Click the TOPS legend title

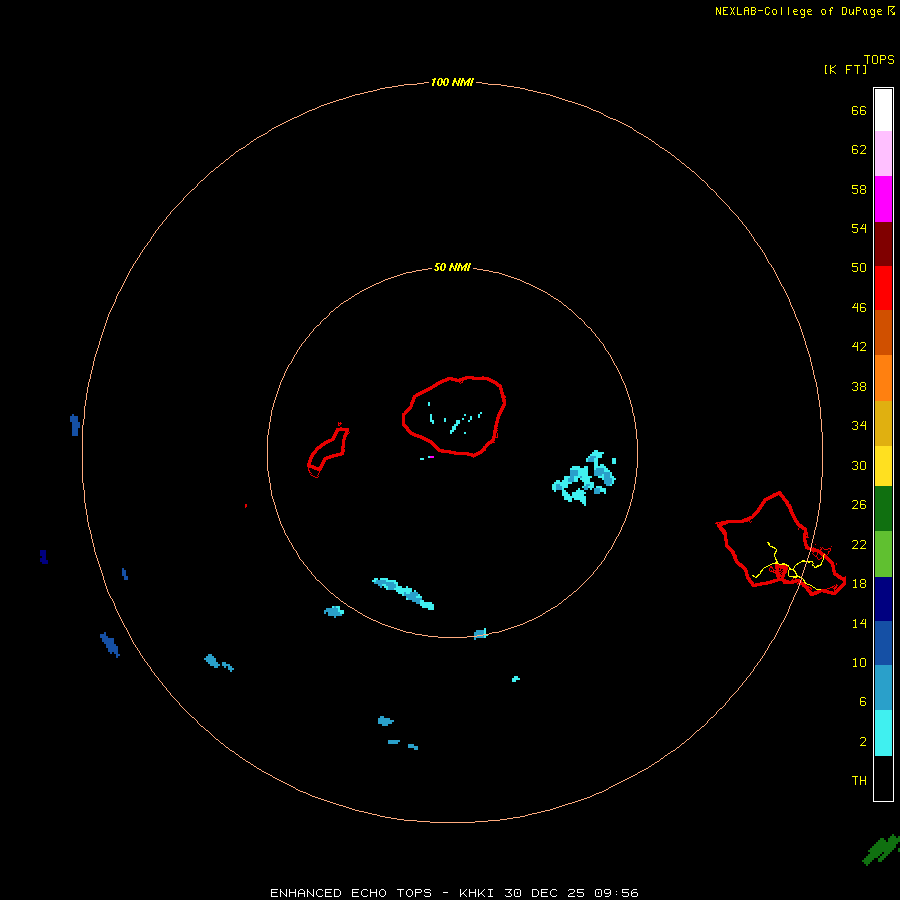click(x=879, y=60)
